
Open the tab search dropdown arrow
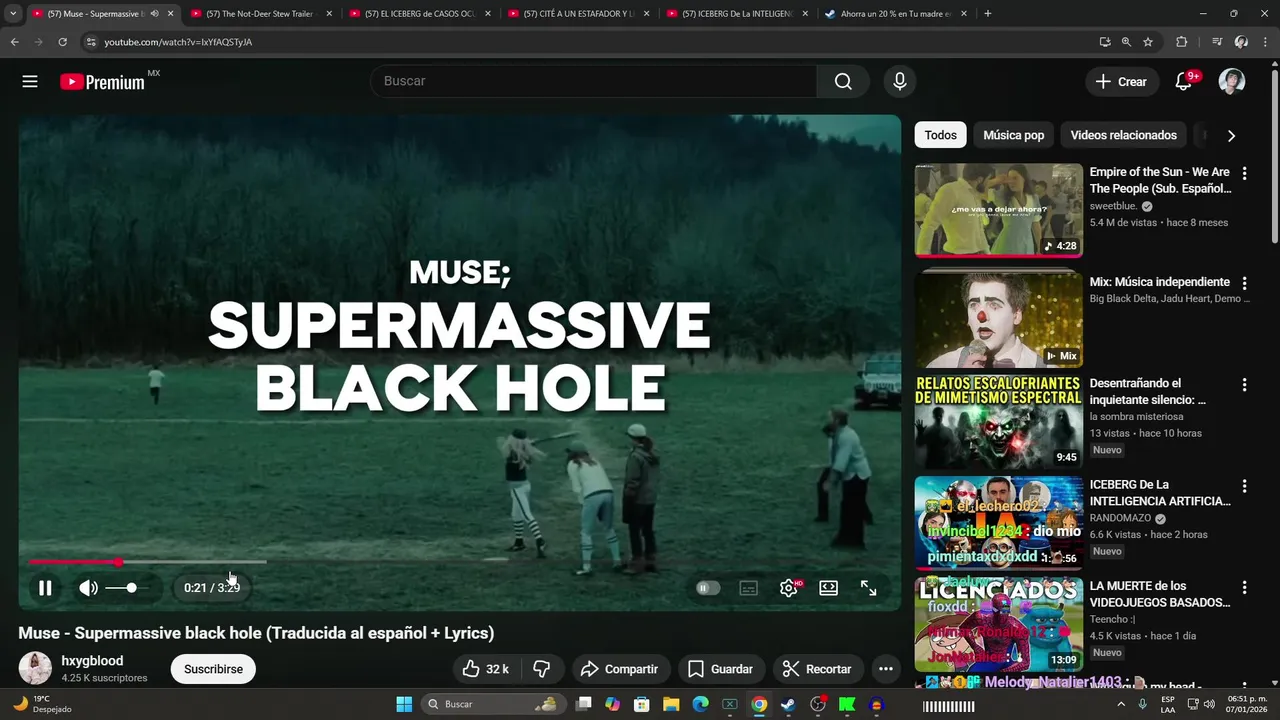(13, 14)
